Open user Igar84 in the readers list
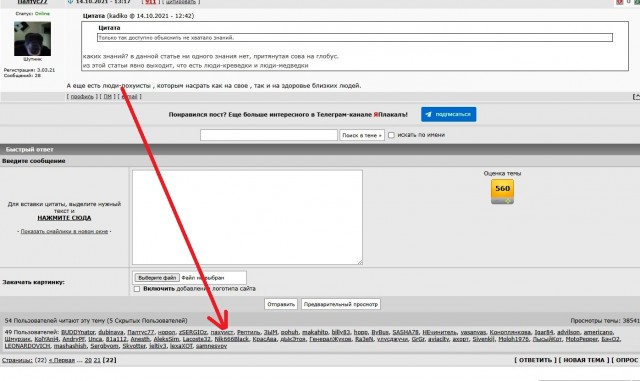 (x=544, y=332)
